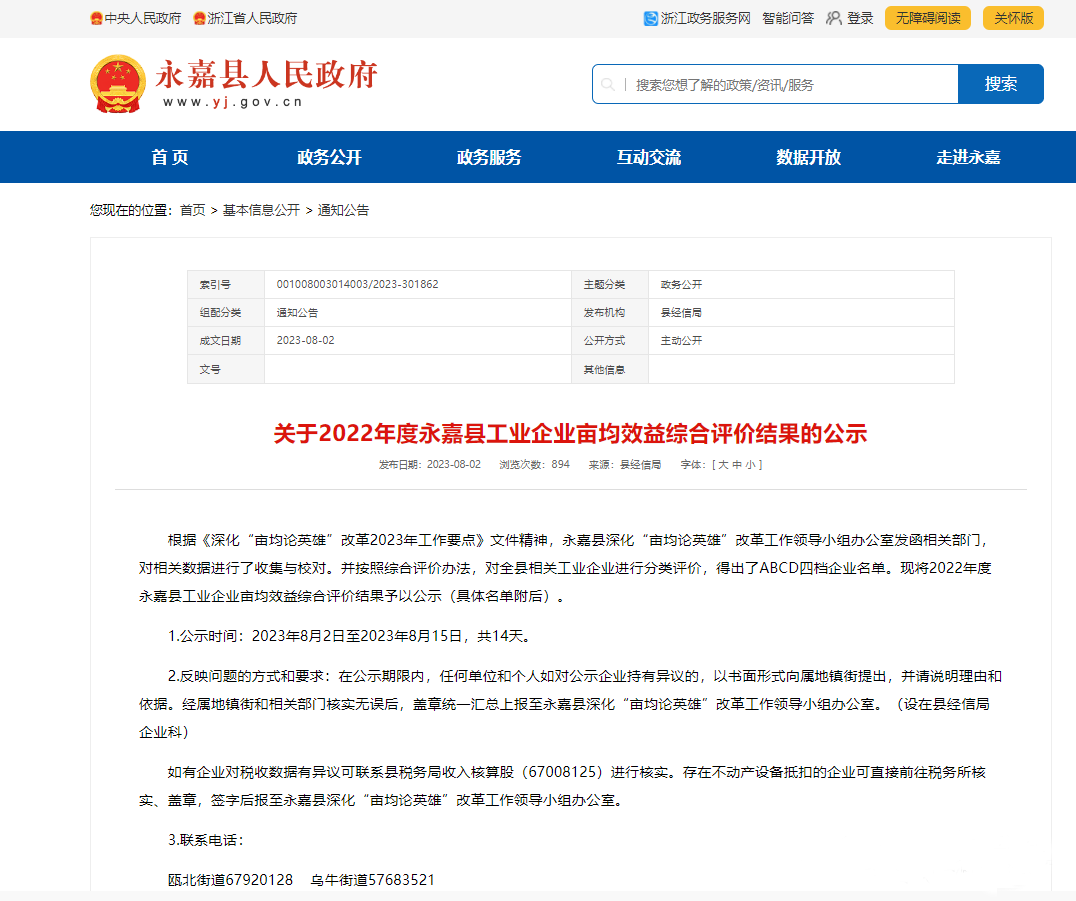Click the magnifier icon inside the search box

coord(609,84)
